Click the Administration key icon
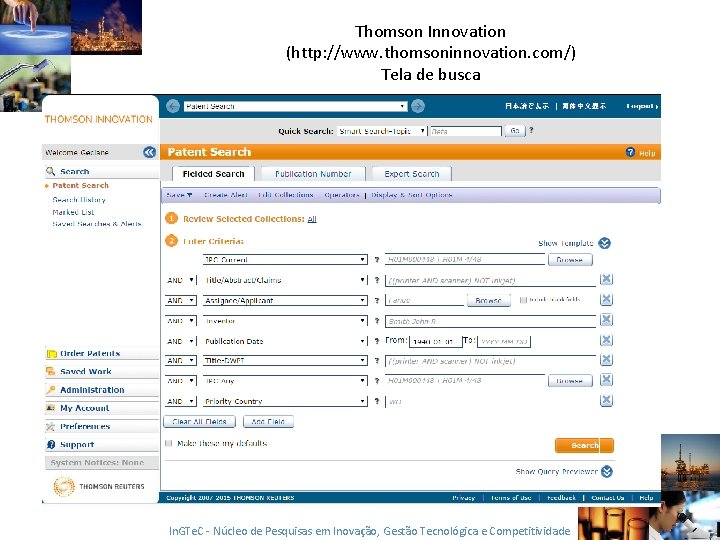Viewport: 720px width, 540px height. tap(51, 389)
